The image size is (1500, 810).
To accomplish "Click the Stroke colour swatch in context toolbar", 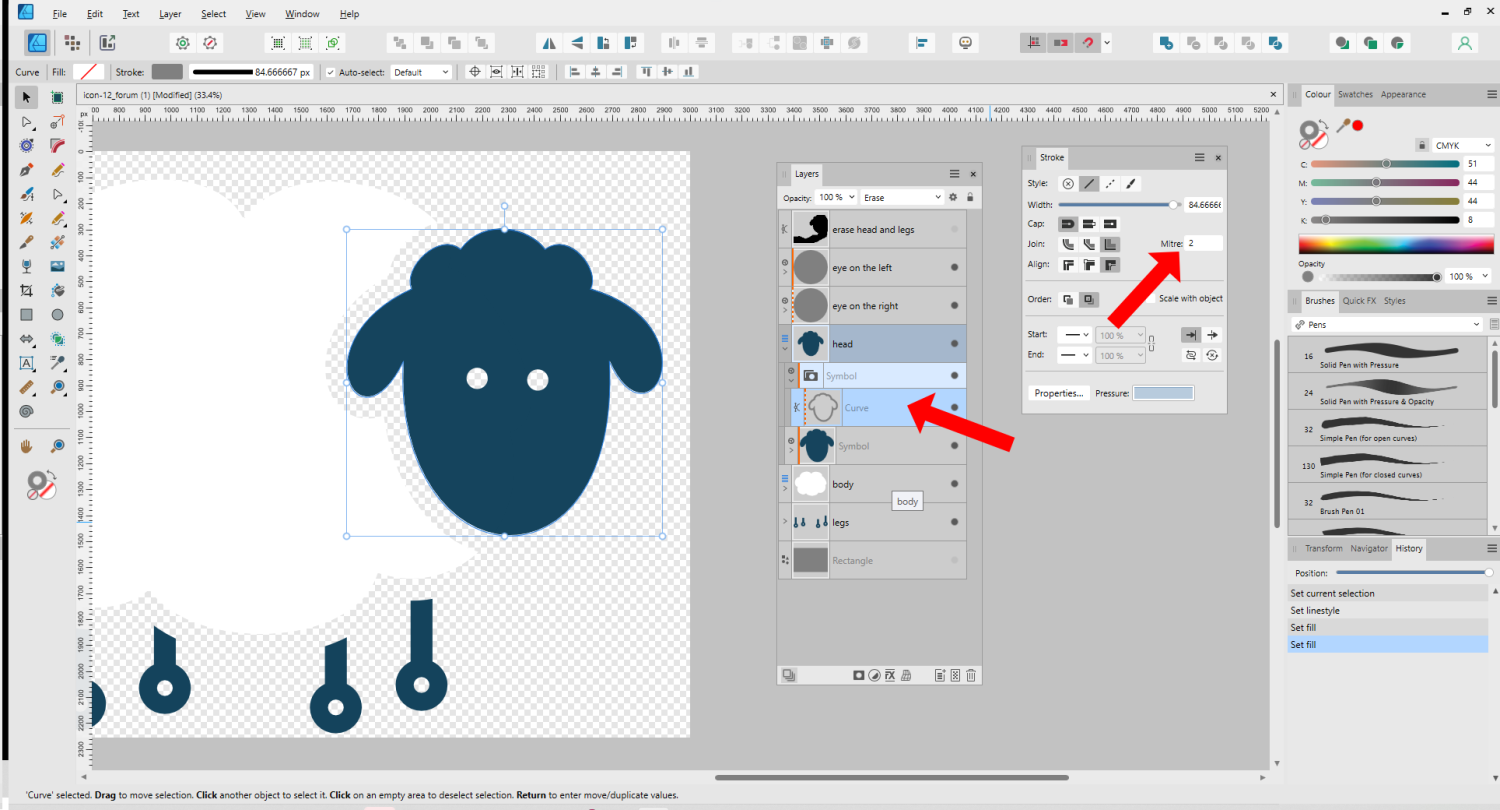I will click(167, 72).
